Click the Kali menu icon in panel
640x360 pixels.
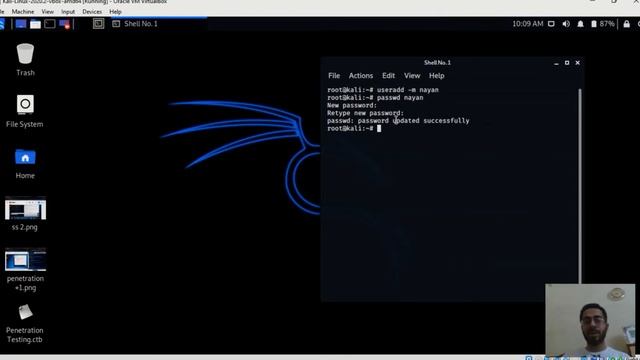click(x=2, y=24)
